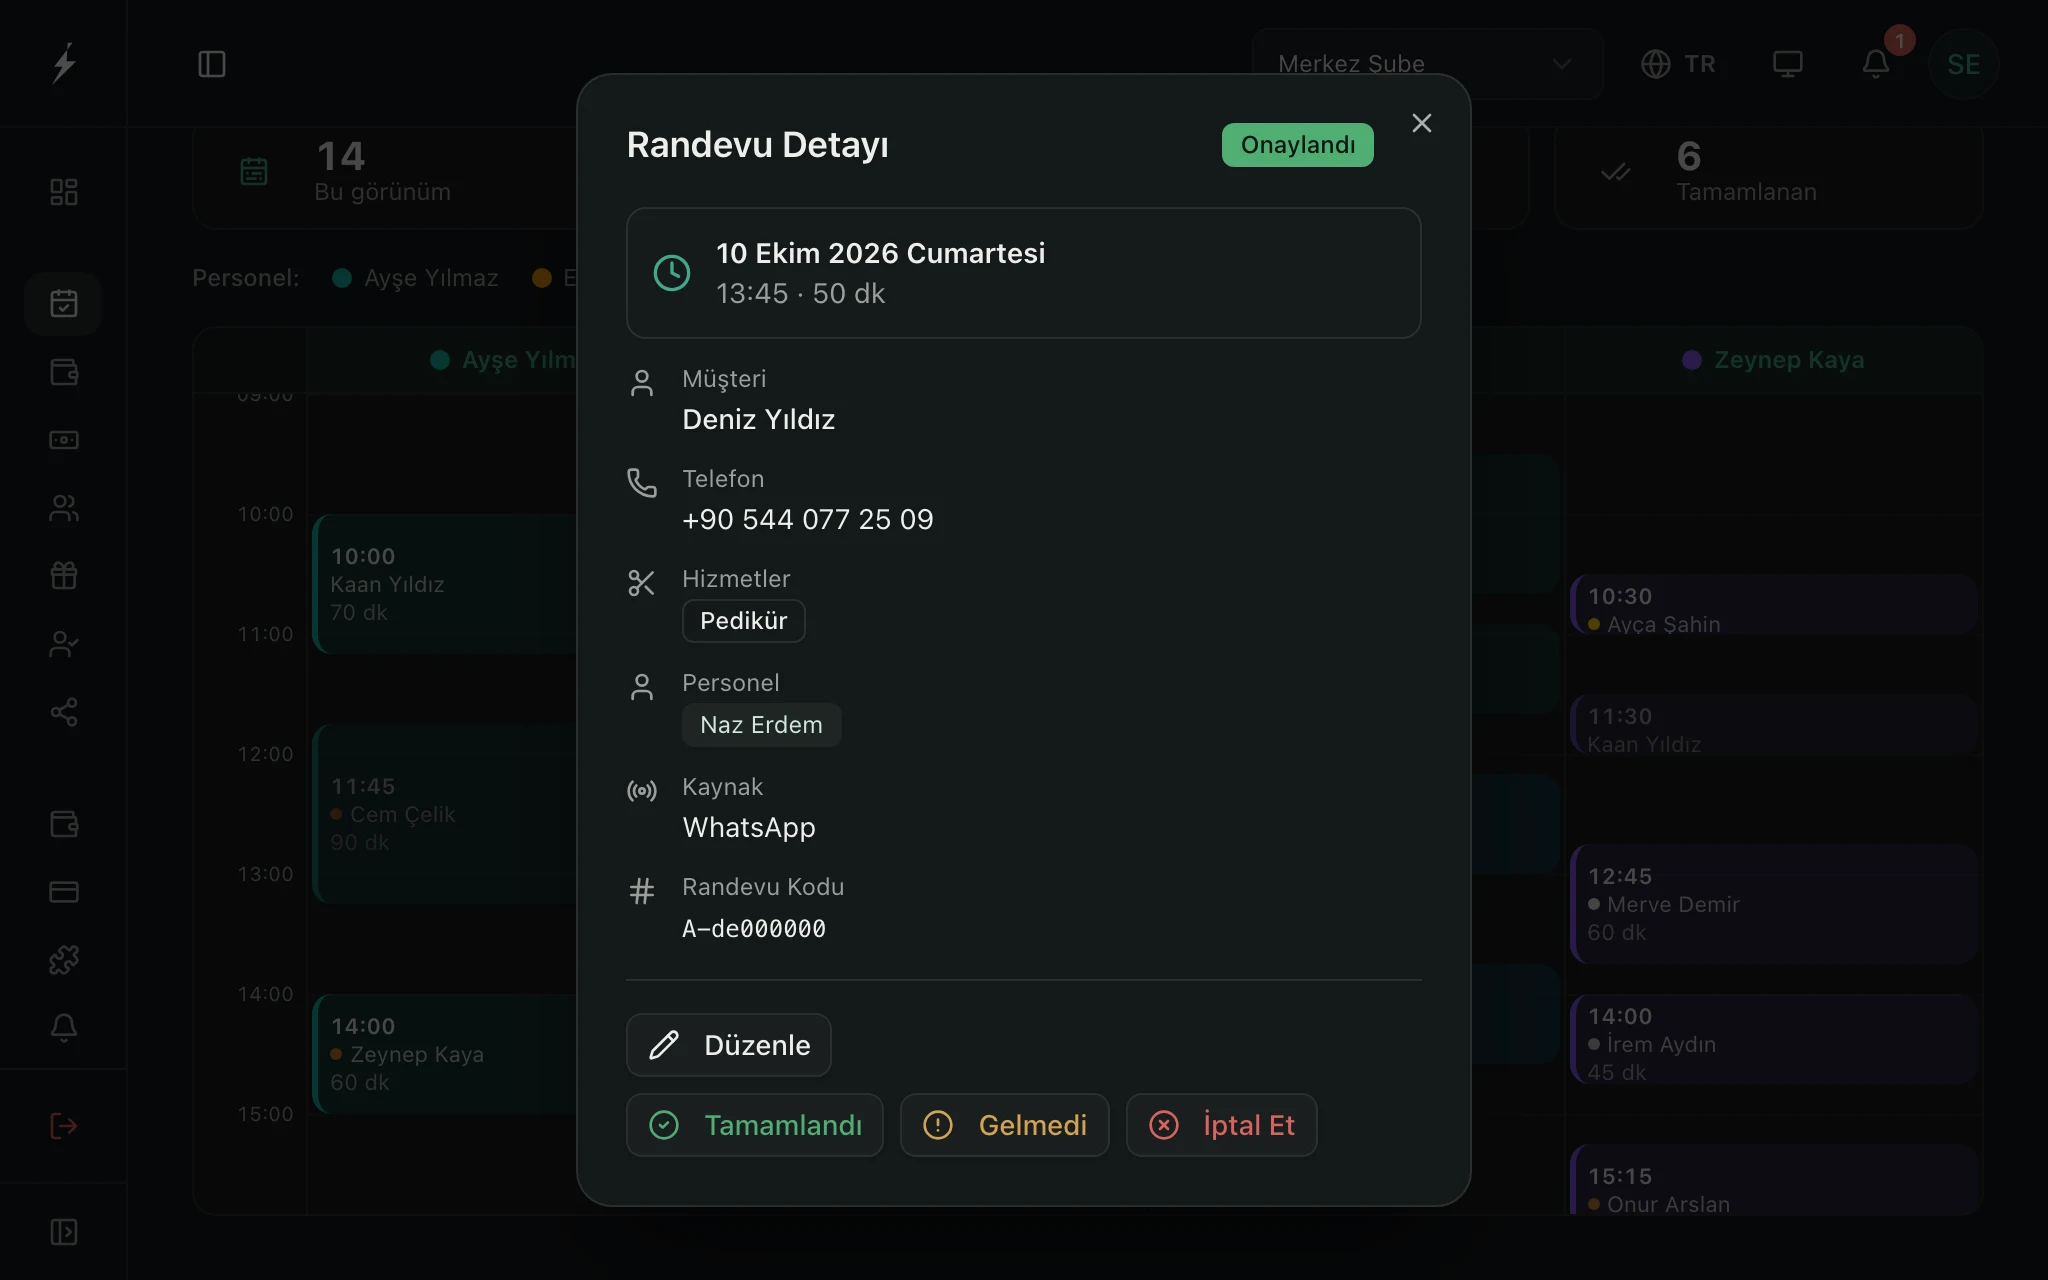Cancel appointment with İptal Et

[1221, 1125]
